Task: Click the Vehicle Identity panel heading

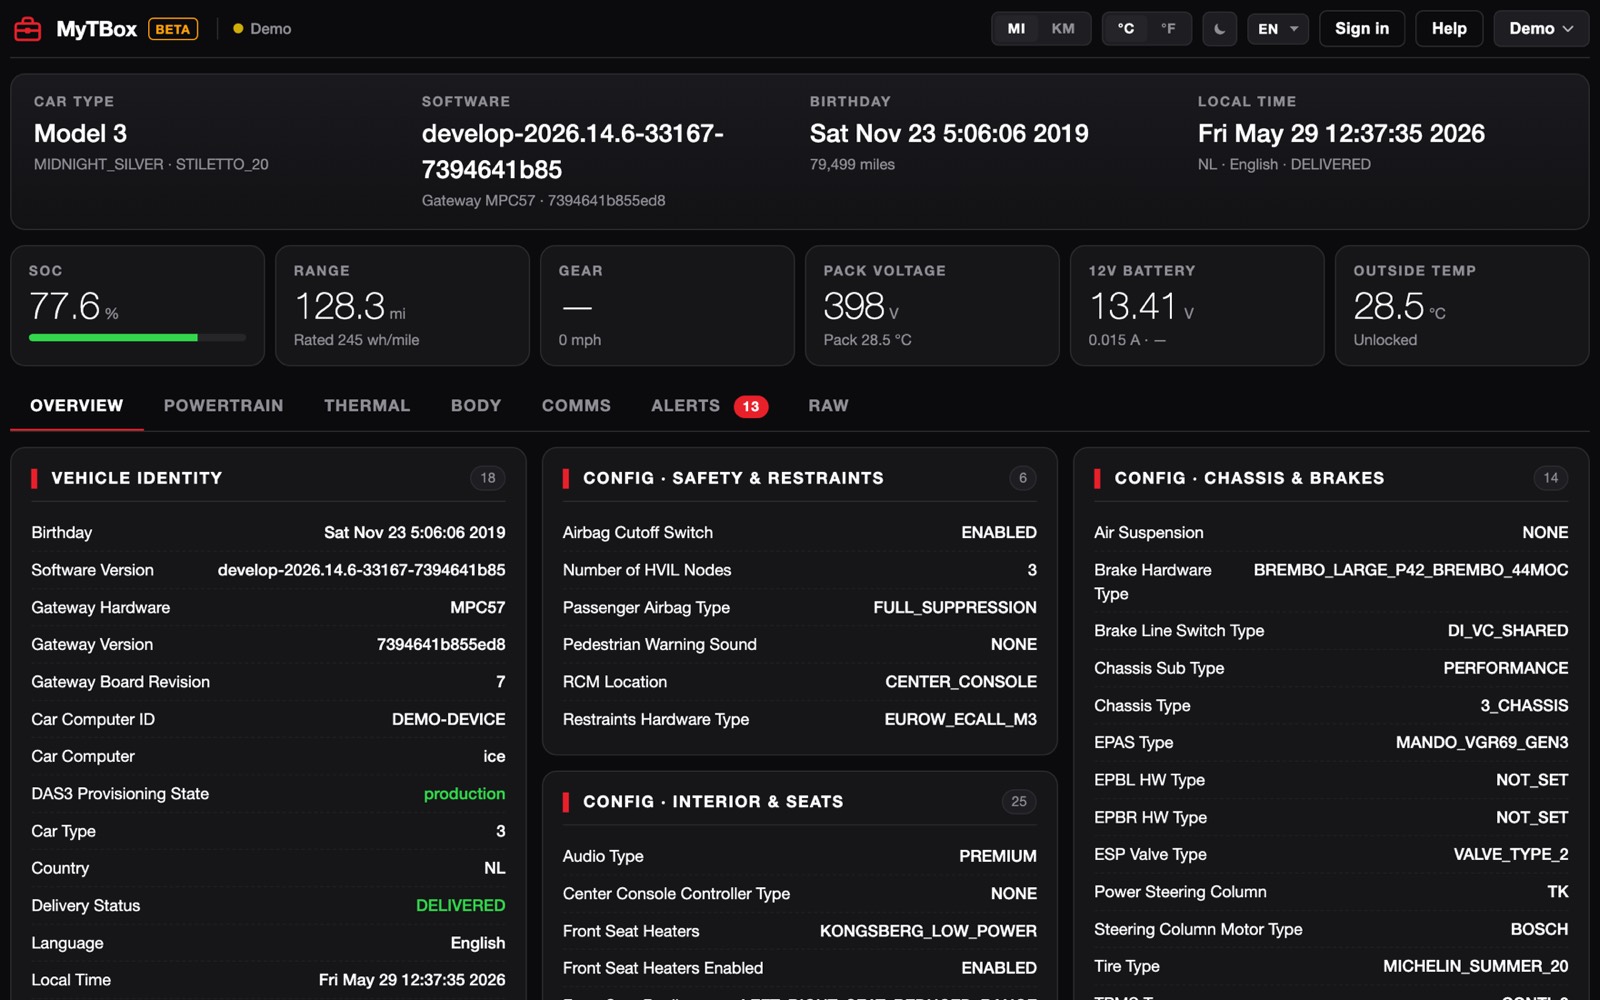Action: [x=137, y=478]
